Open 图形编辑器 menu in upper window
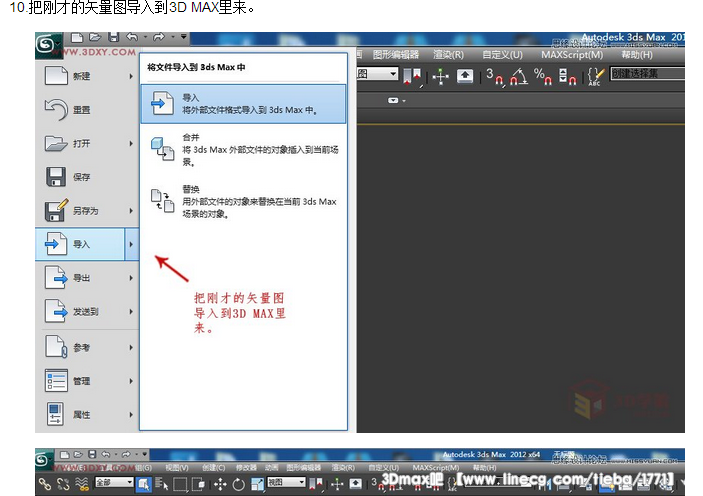 pos(396,55)
